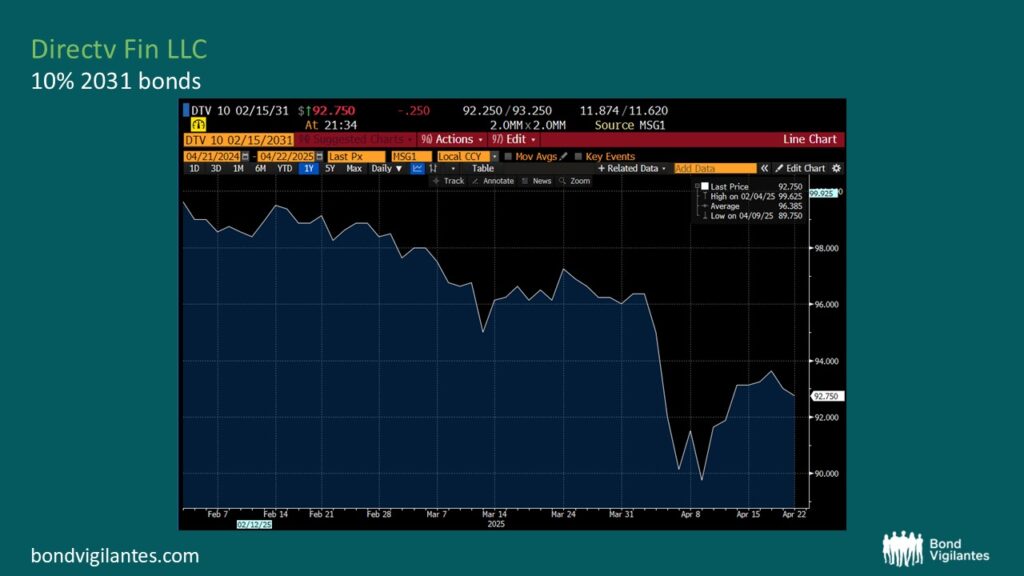Select the 1D time range

(x=194, y=168)
